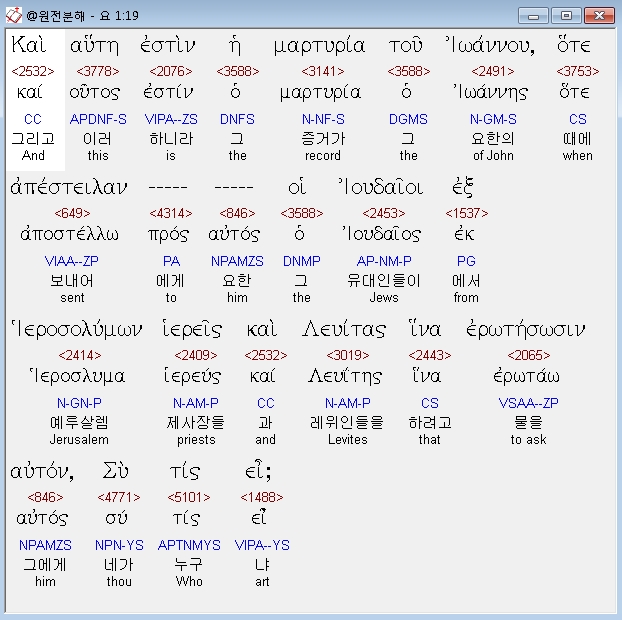Open Strong's number <4314>
The width and height of the screenshot is (622, 620).
pos(171,213)
